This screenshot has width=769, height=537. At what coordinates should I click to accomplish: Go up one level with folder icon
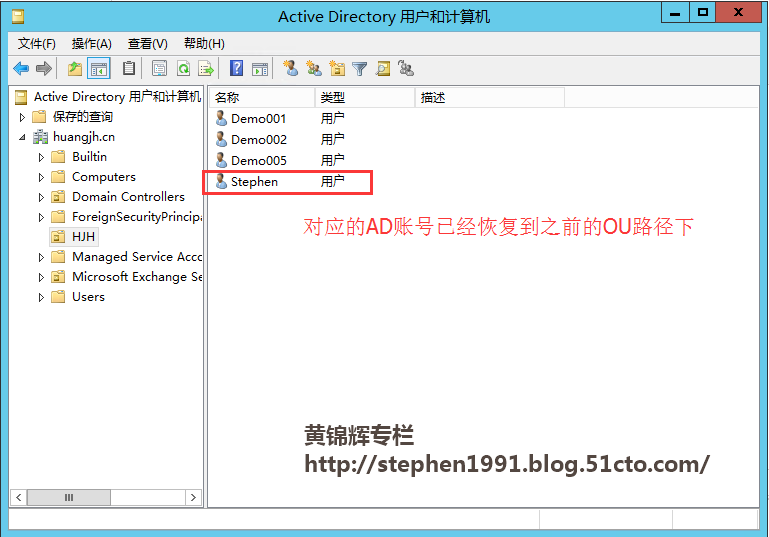point(75,69)
